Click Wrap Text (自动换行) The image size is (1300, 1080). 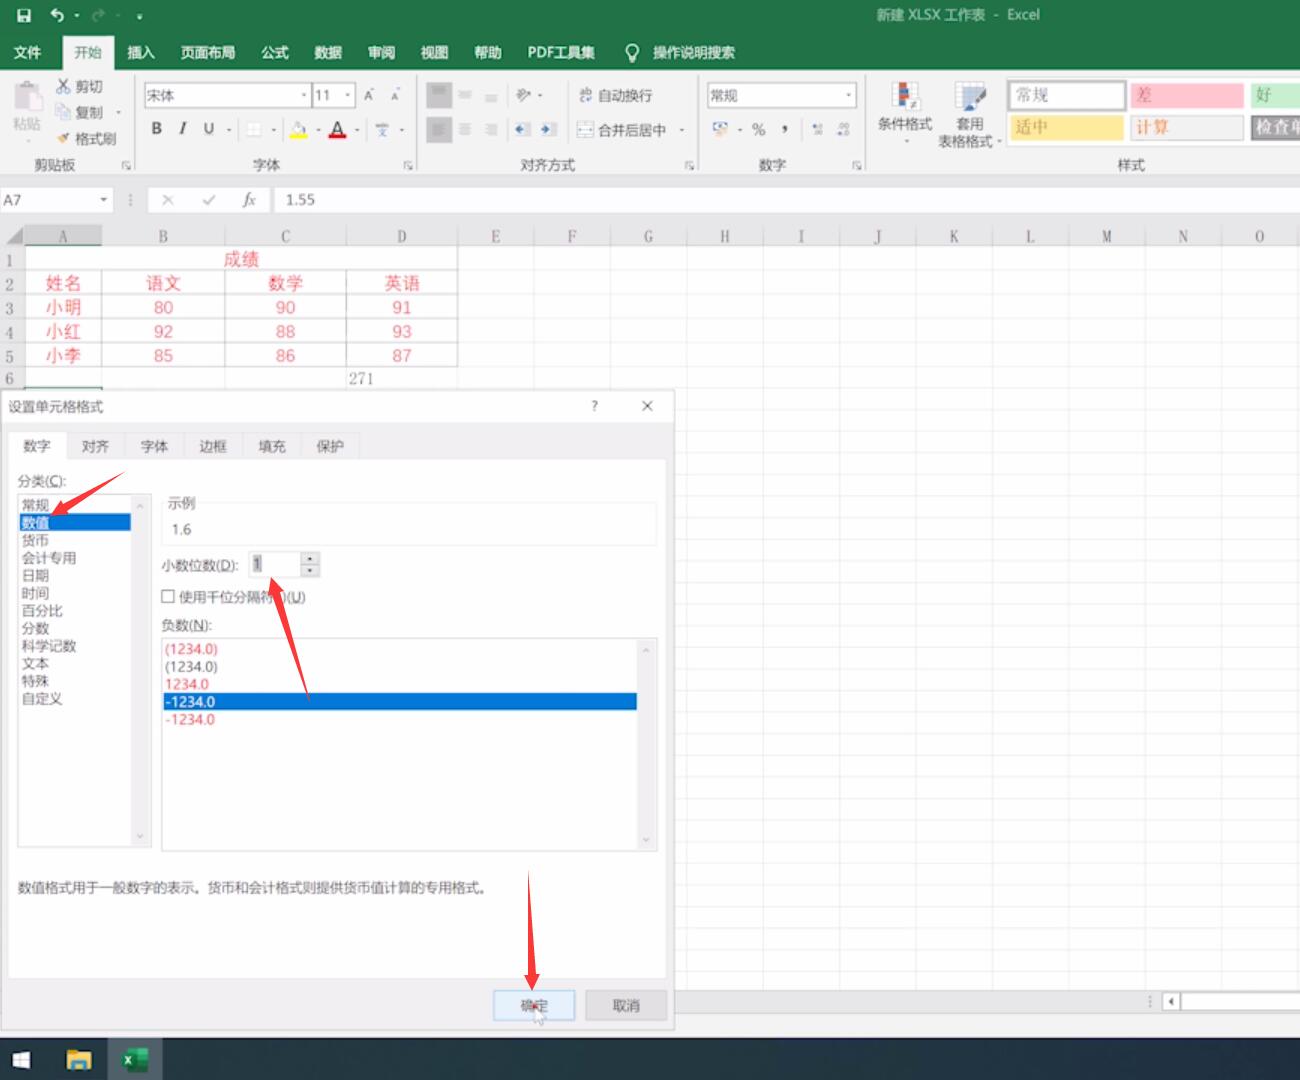[x=614, y=95]
